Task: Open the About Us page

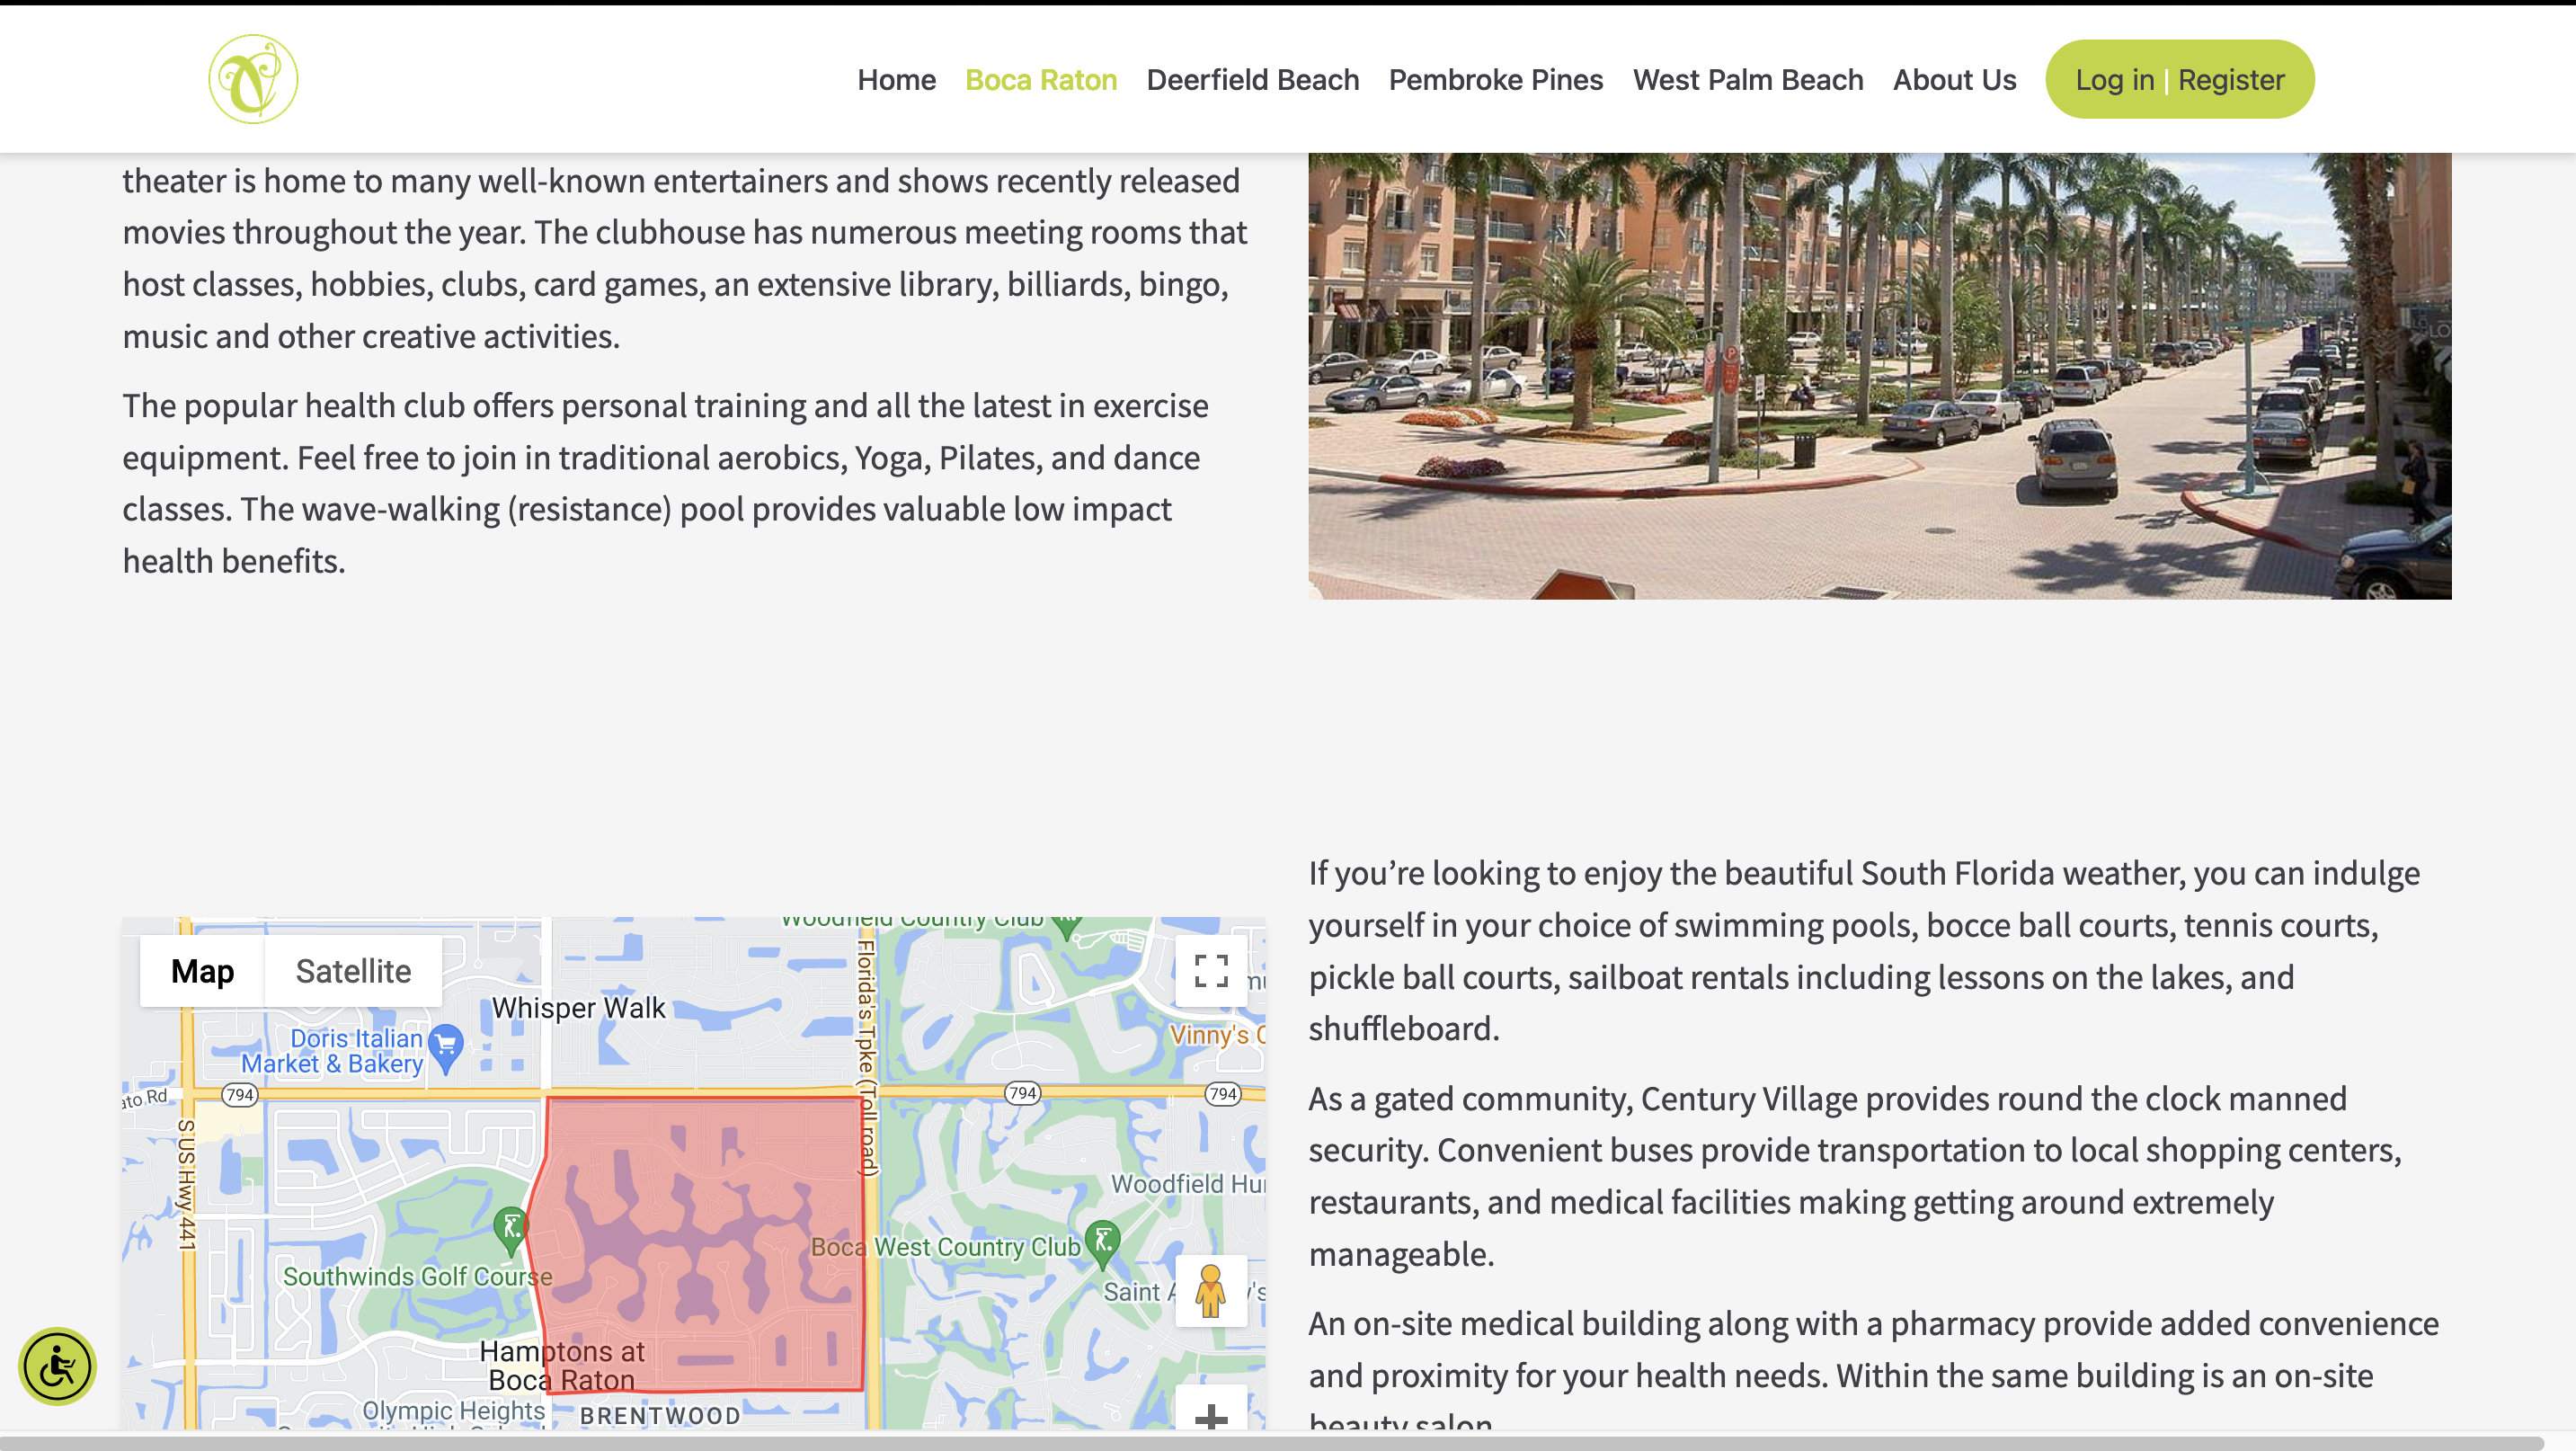Action: (x=1954, y=80)
